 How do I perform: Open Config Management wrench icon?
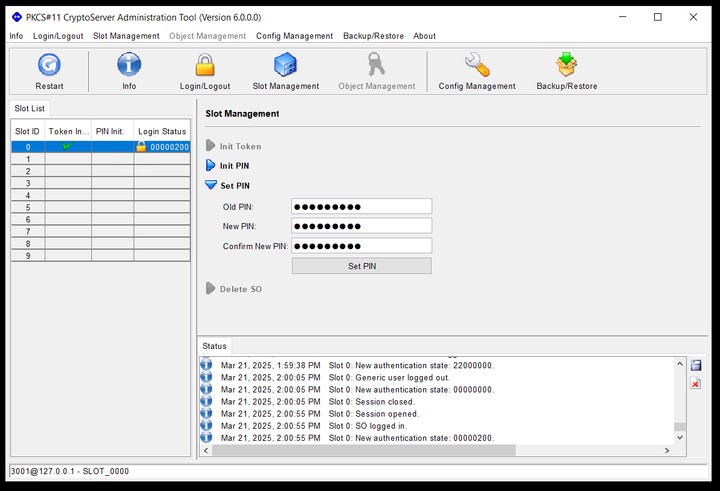477,64
